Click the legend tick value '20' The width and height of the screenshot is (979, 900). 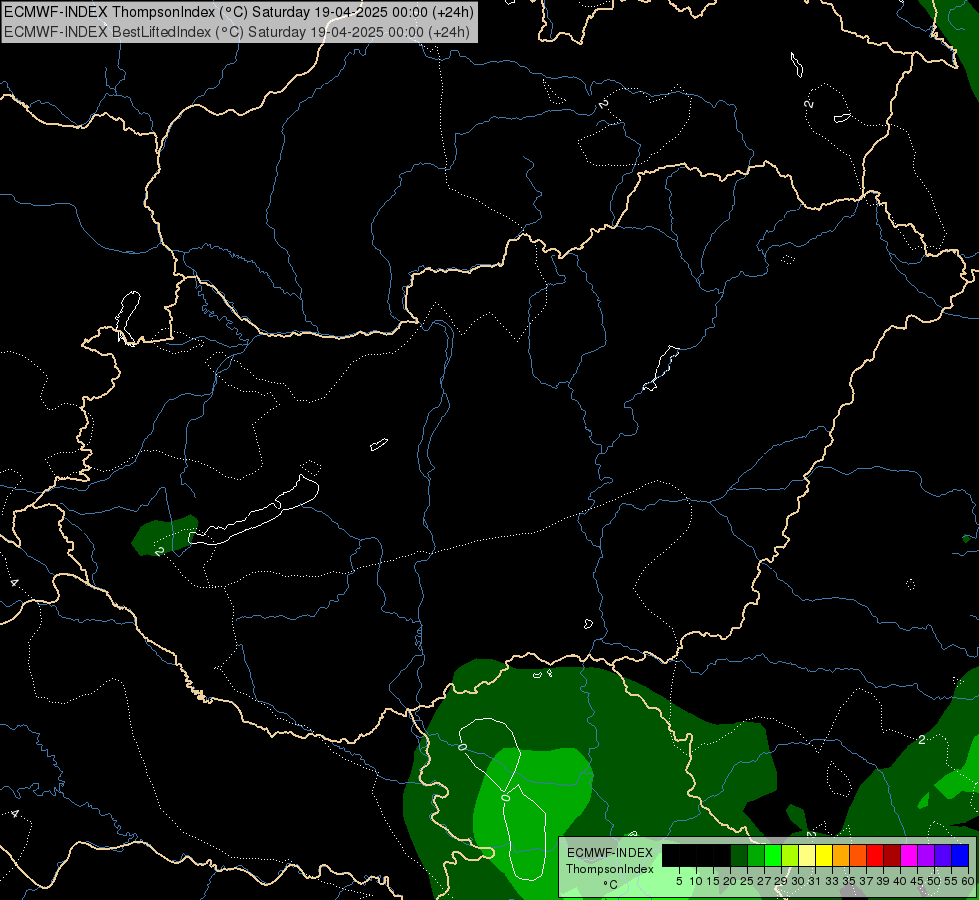(730, 881)
